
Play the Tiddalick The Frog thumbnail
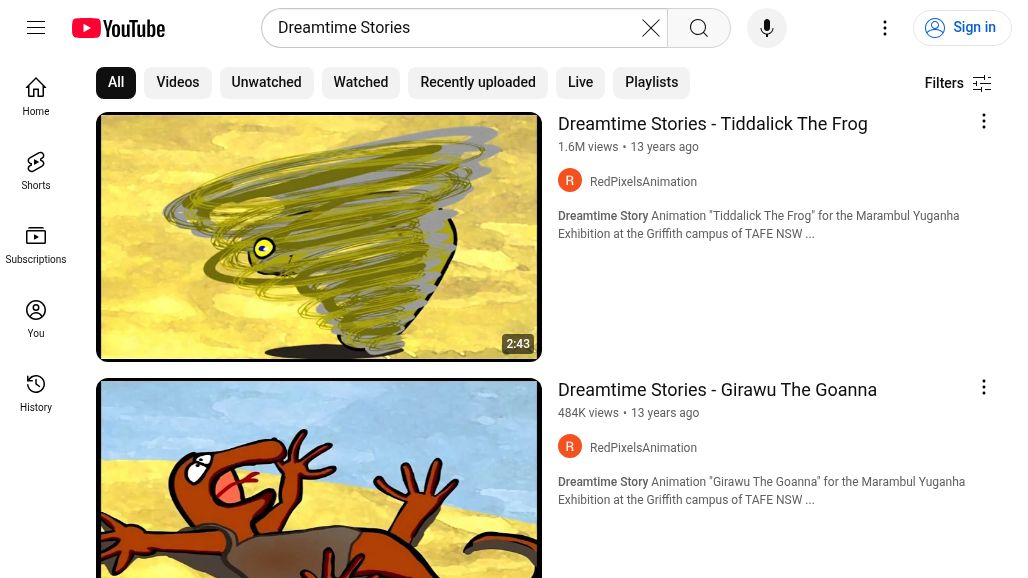(x=319, y=237)
